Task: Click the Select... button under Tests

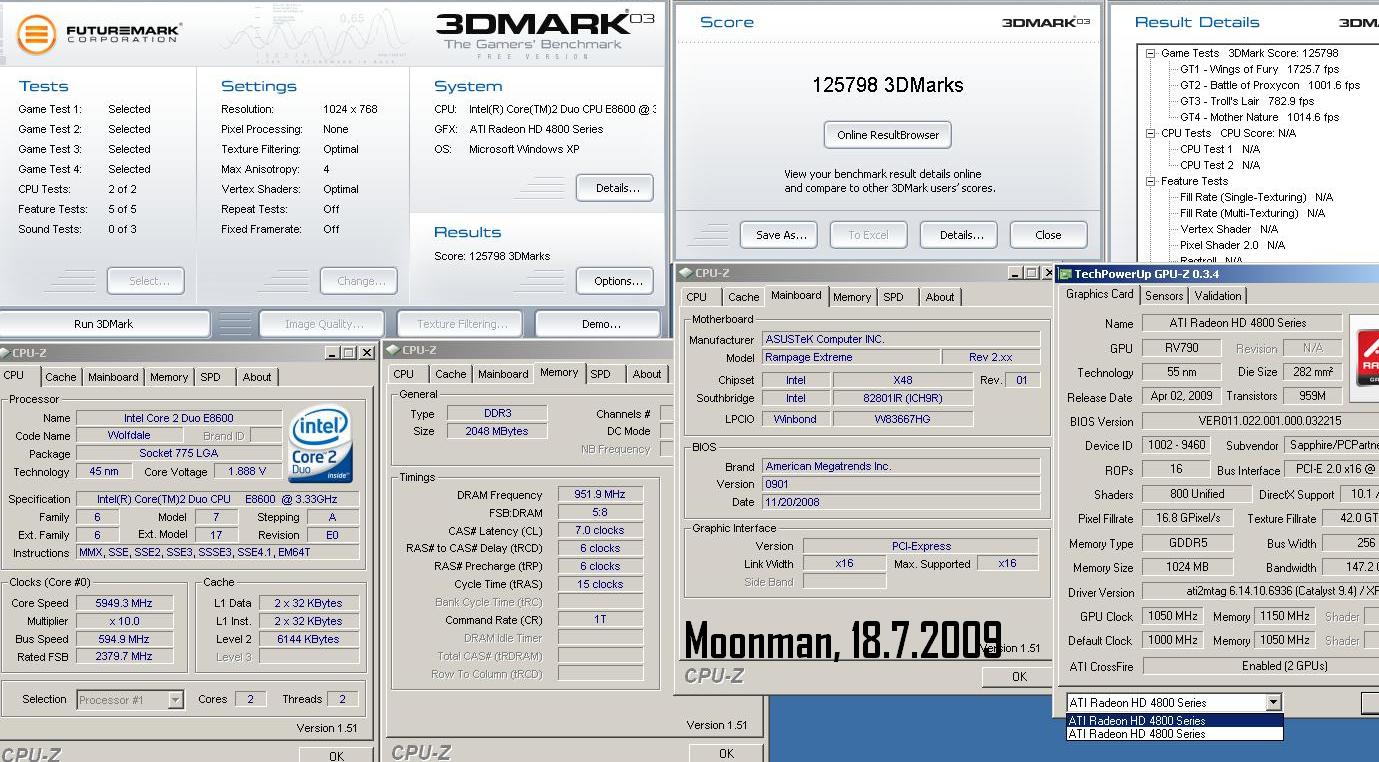Action: 146,281
